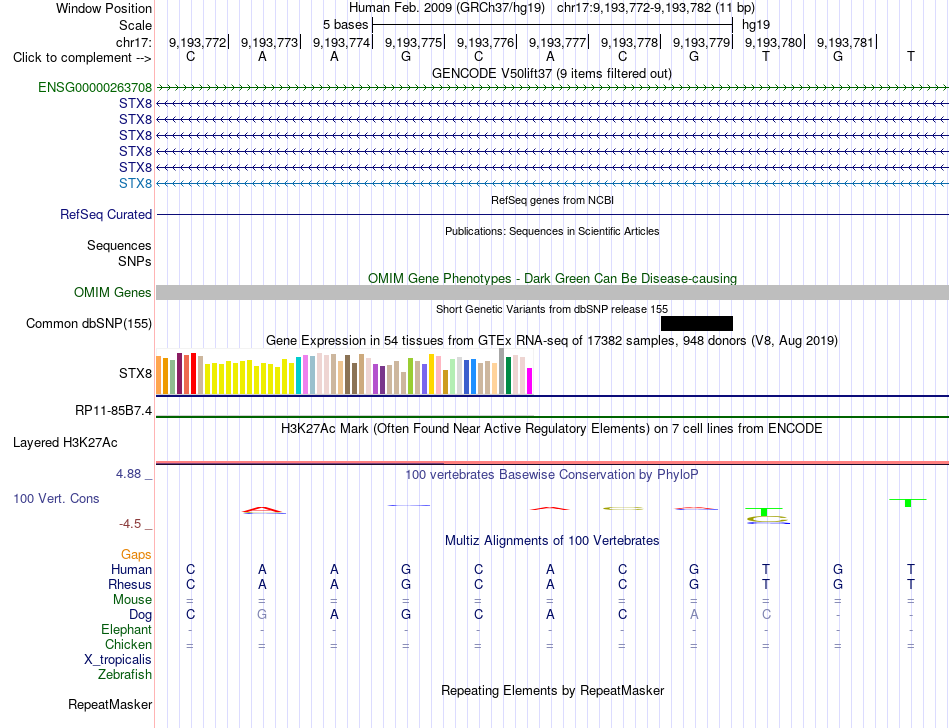Click the genome header 'Human Feb. 2009 (GRCh37/hg19)'

coord(447,8)
